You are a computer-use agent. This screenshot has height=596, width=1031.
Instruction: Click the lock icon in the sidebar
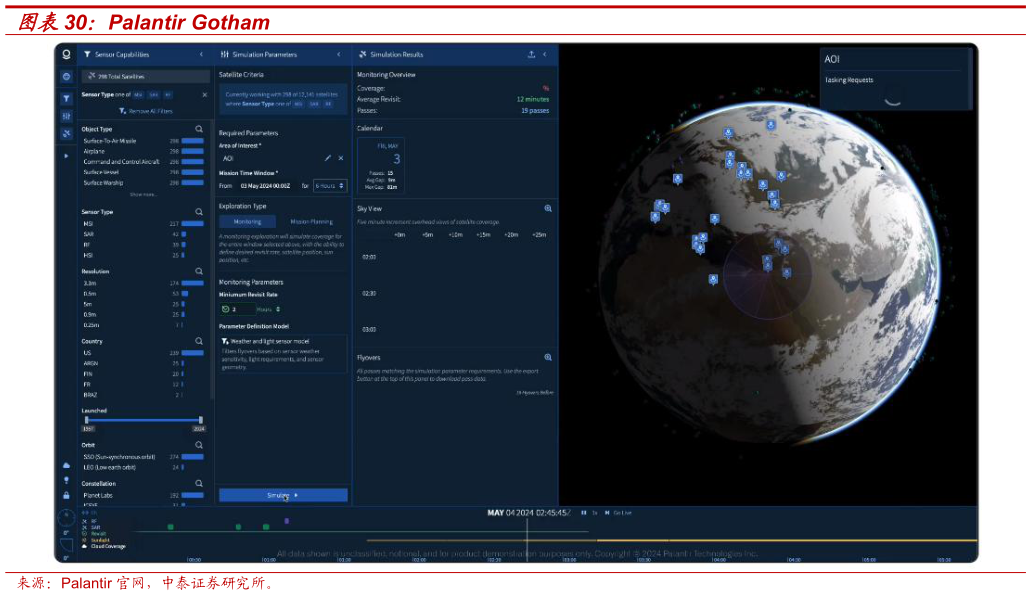coord(66,495)
